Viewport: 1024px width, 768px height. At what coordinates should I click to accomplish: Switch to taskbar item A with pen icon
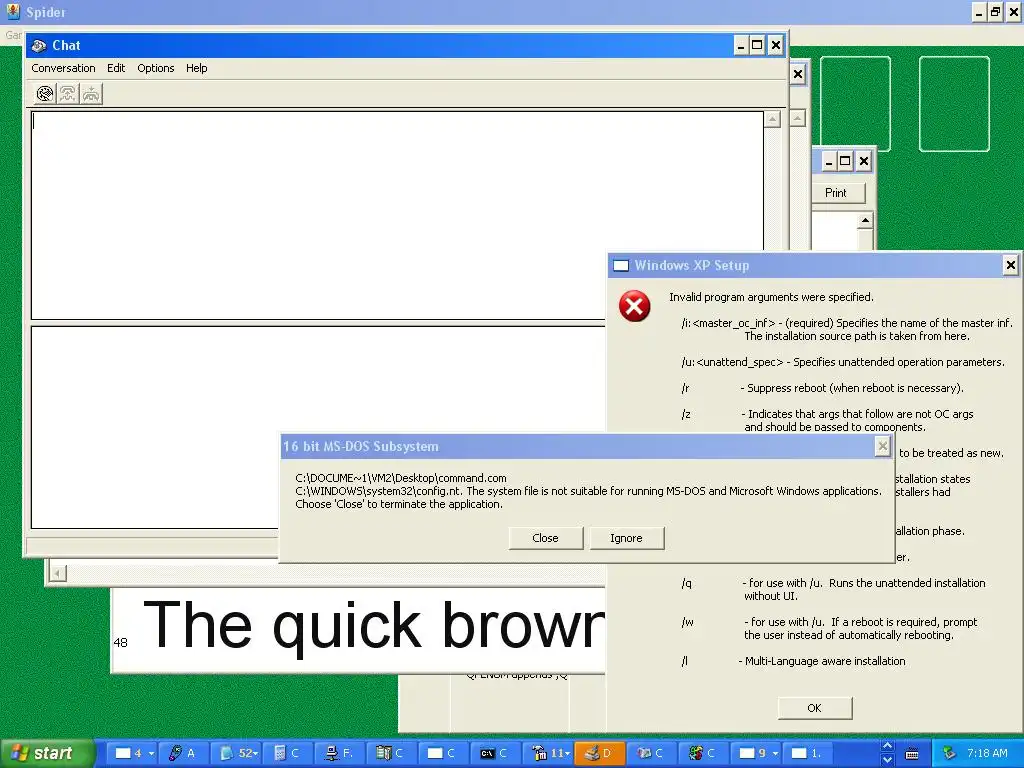(x=183, y=754)
